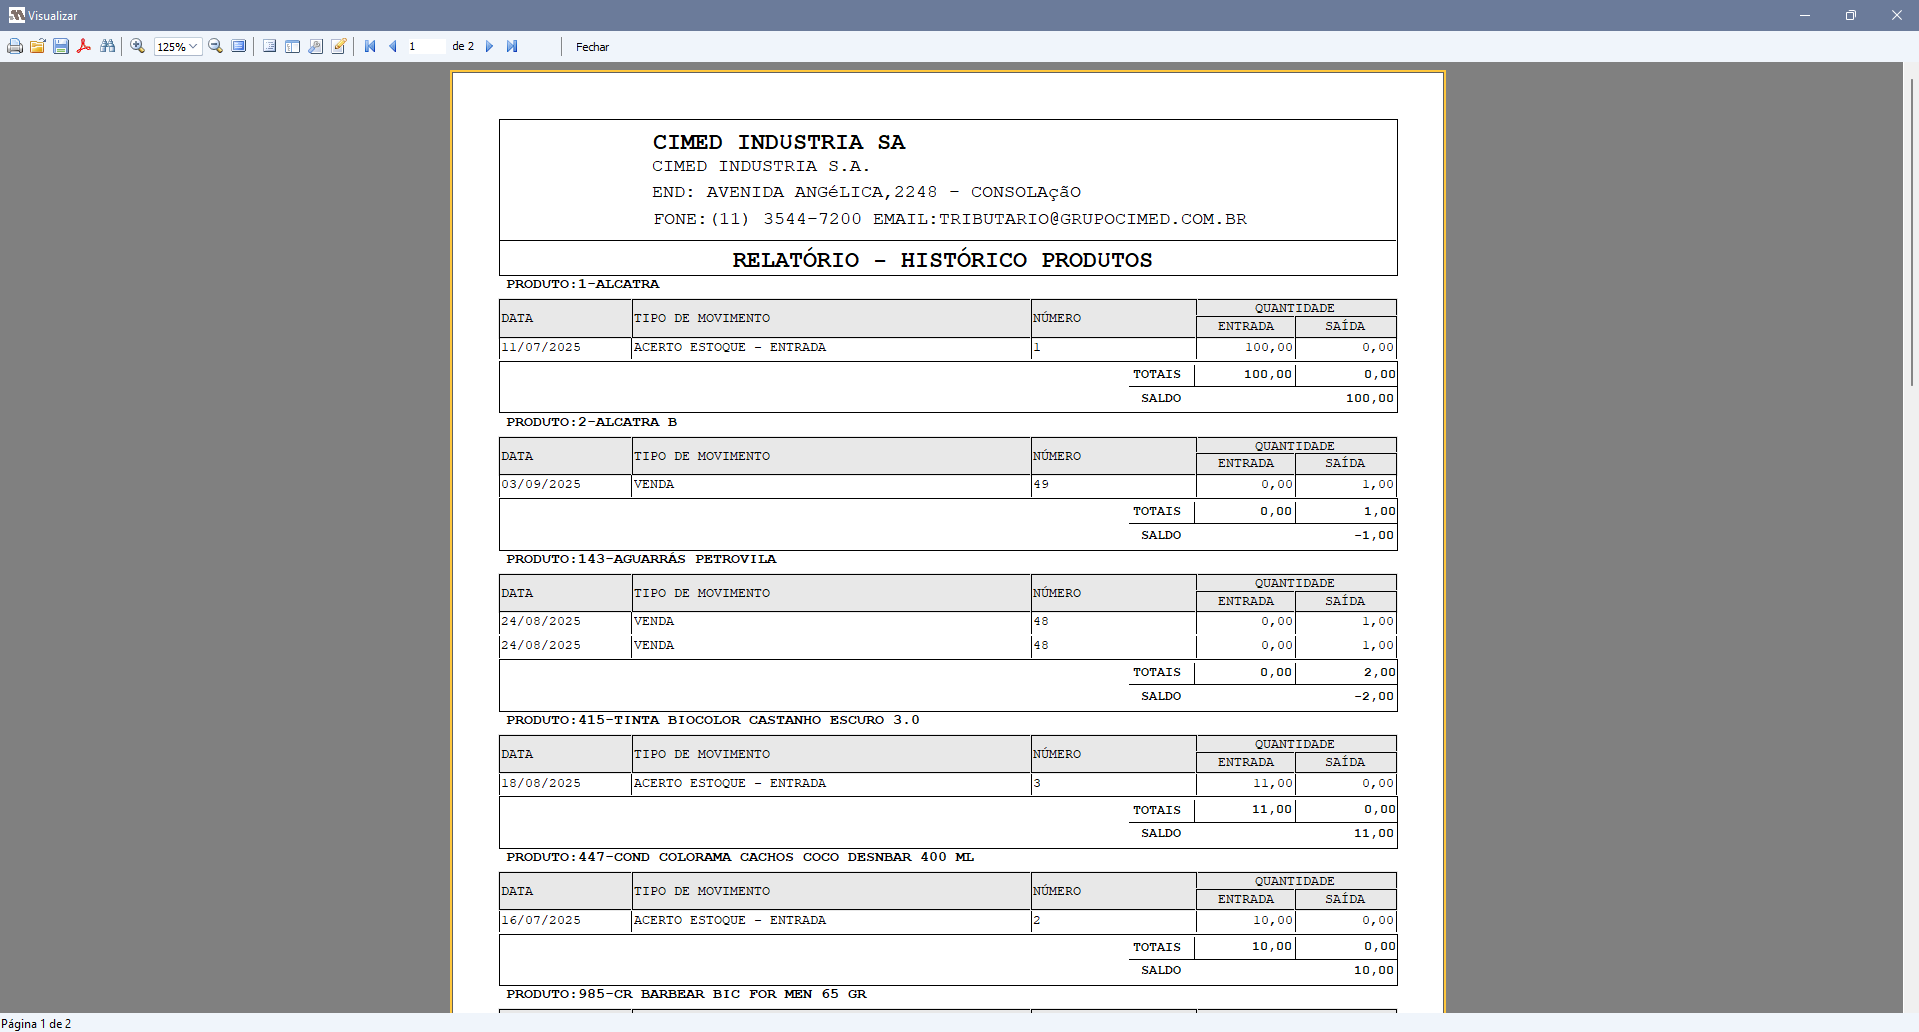
Task: Click PRODUTO:985-CR BARBEAR BIC FOR MEN label
Action: click(x=686, y=994)
